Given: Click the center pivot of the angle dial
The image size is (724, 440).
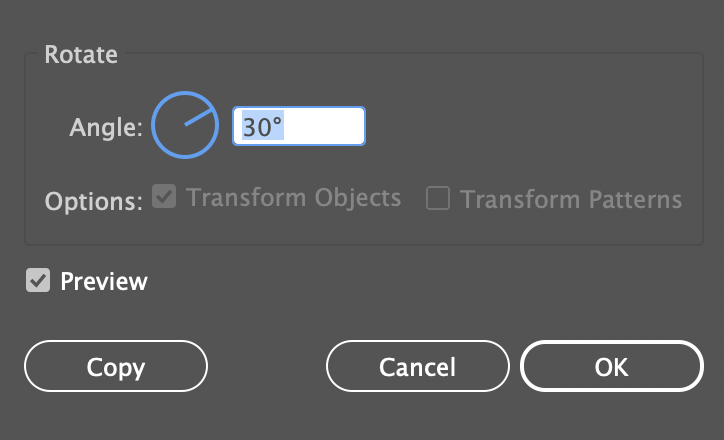Looking at the screenshot, I should pyautogui.click(x=185, y=126).
